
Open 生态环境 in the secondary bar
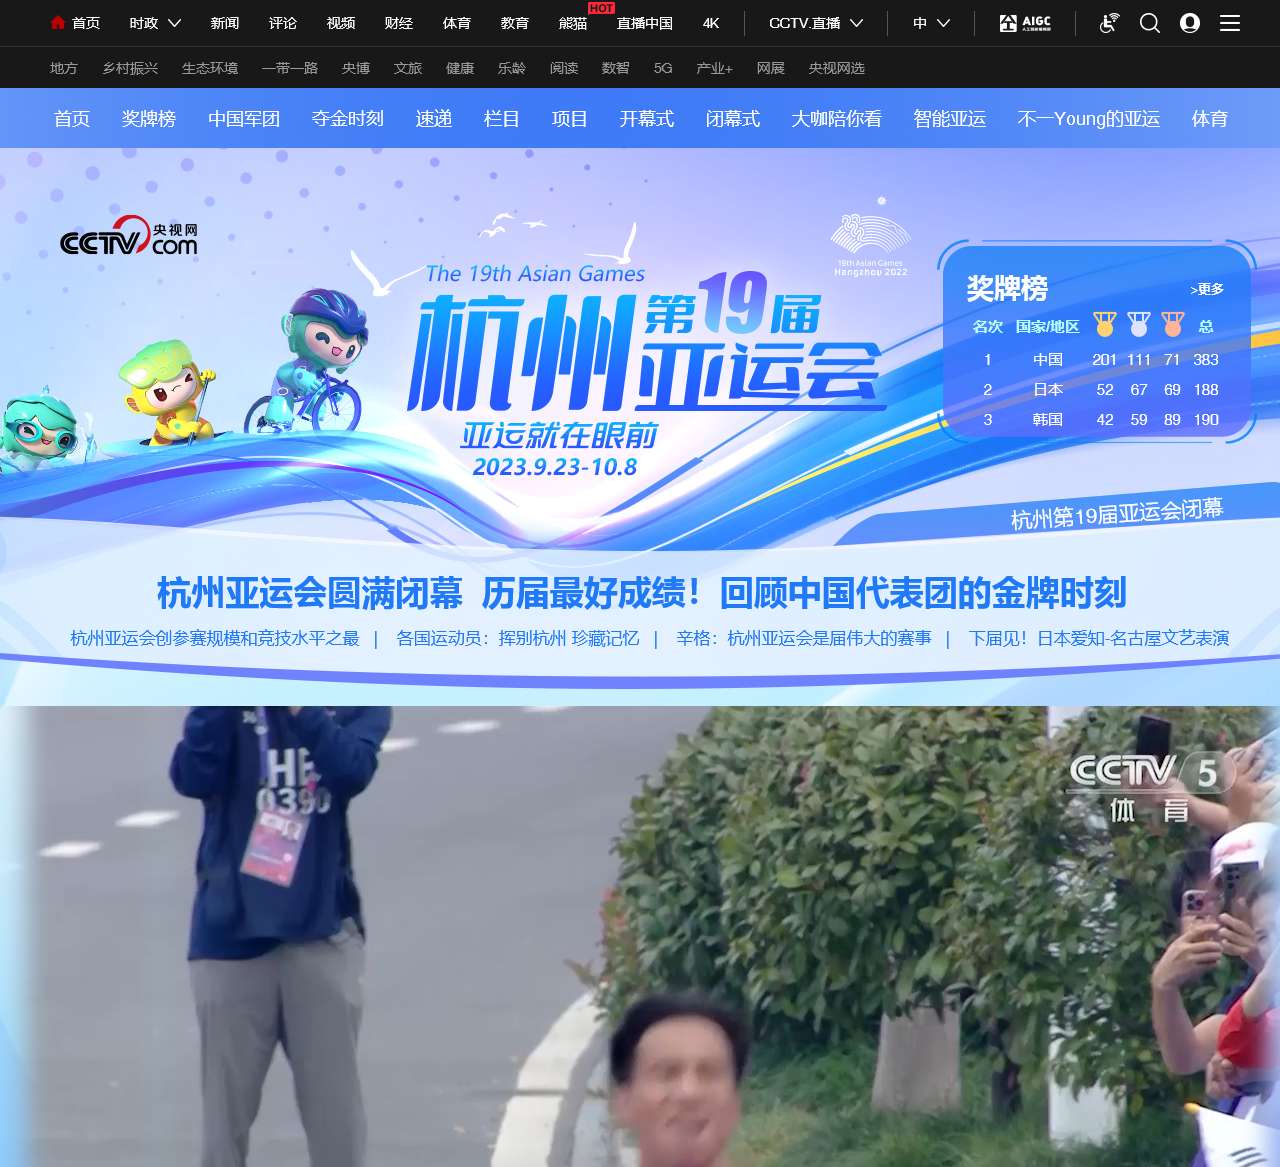(x=210, y=68)
